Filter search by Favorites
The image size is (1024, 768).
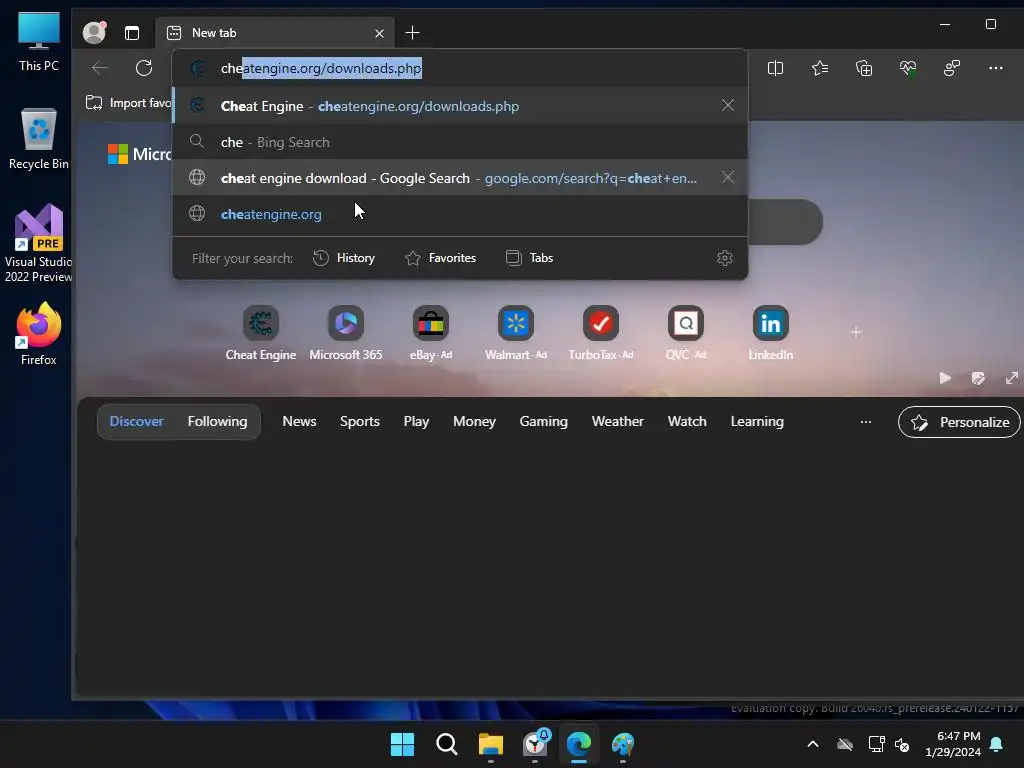coord(440,258)
